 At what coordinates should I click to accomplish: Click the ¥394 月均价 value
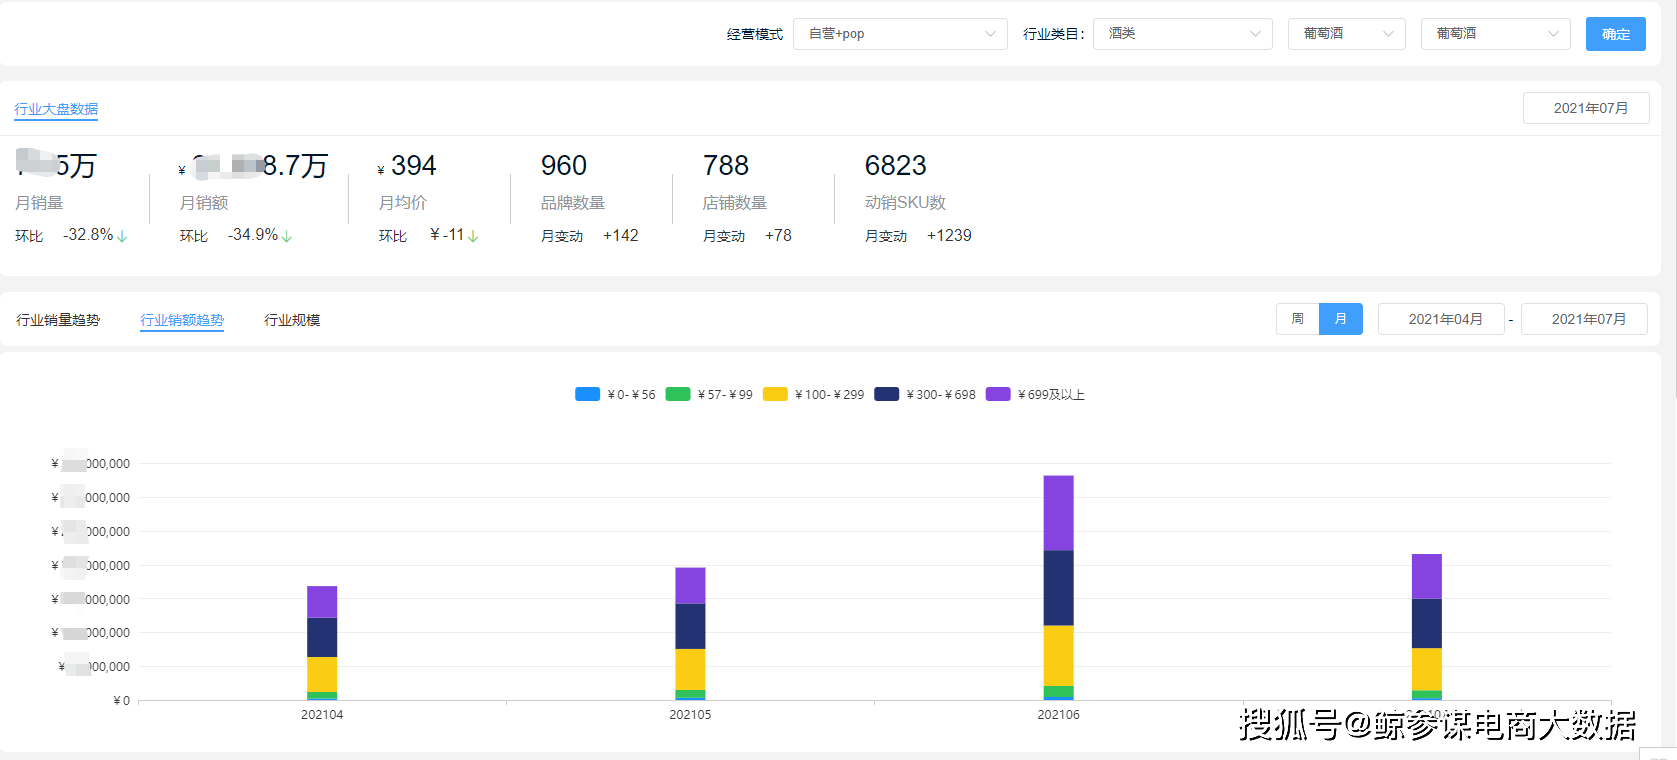coord(407,165)
